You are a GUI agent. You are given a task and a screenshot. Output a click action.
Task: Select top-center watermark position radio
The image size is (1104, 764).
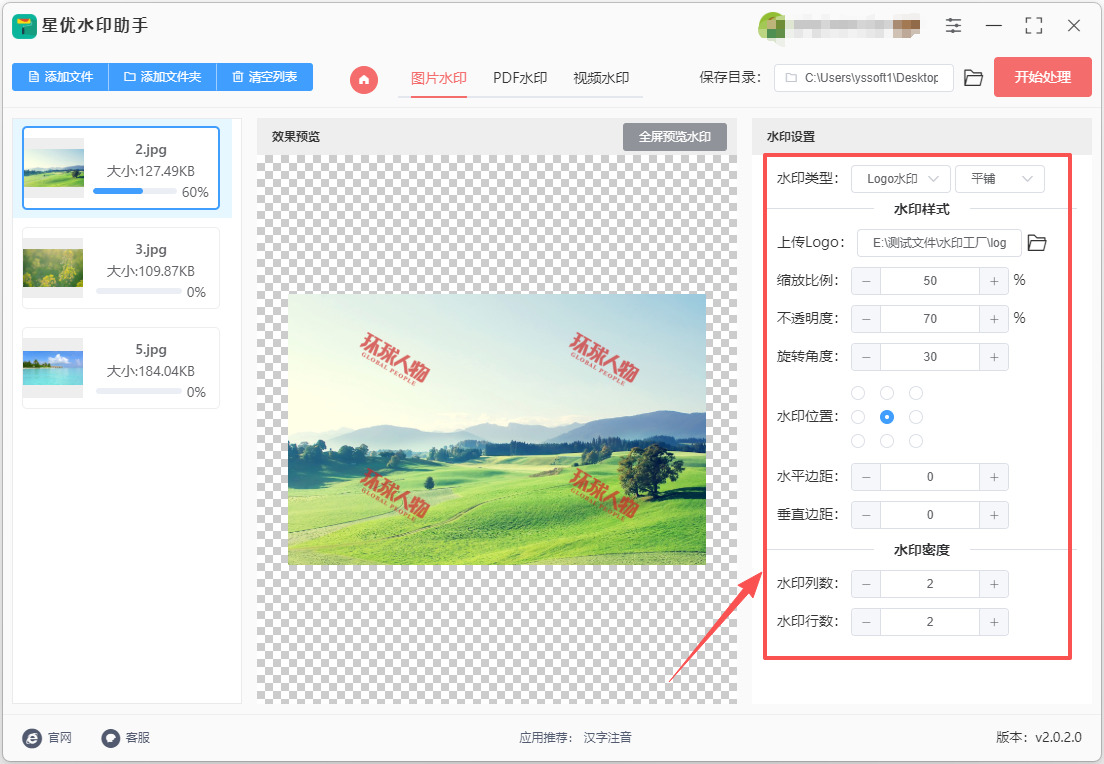pos(886,393)
